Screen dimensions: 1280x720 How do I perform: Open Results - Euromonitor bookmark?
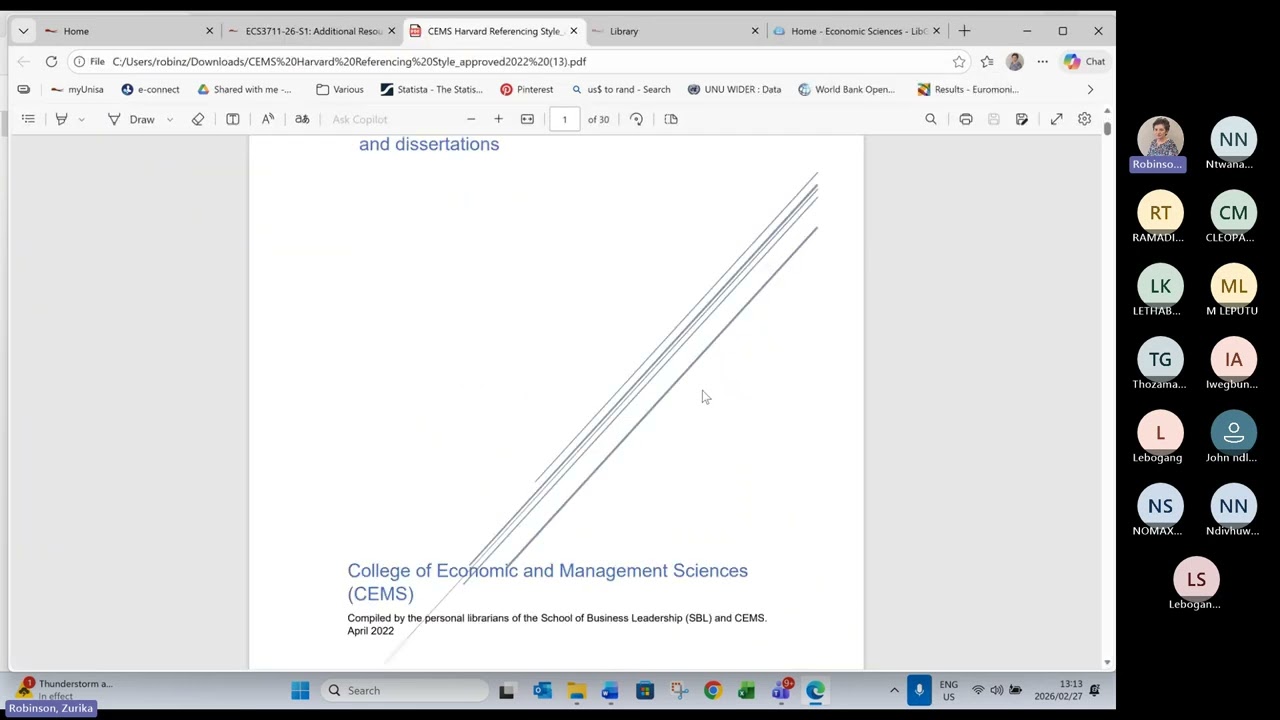[x=968, y=89]
